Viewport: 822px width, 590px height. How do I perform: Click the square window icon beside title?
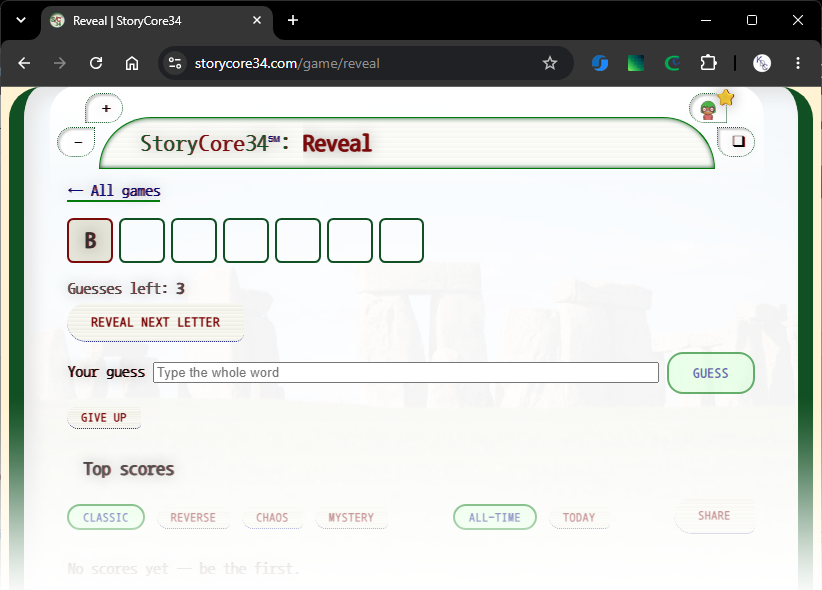point(737,142)
